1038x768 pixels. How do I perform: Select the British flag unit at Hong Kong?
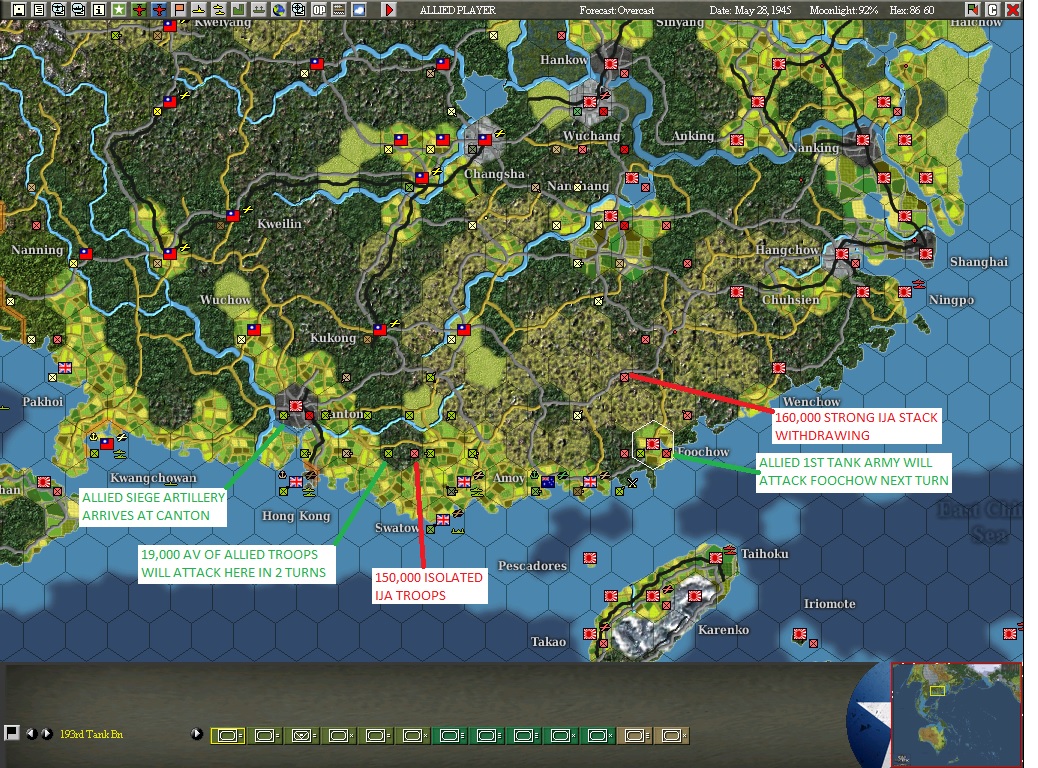295,481
